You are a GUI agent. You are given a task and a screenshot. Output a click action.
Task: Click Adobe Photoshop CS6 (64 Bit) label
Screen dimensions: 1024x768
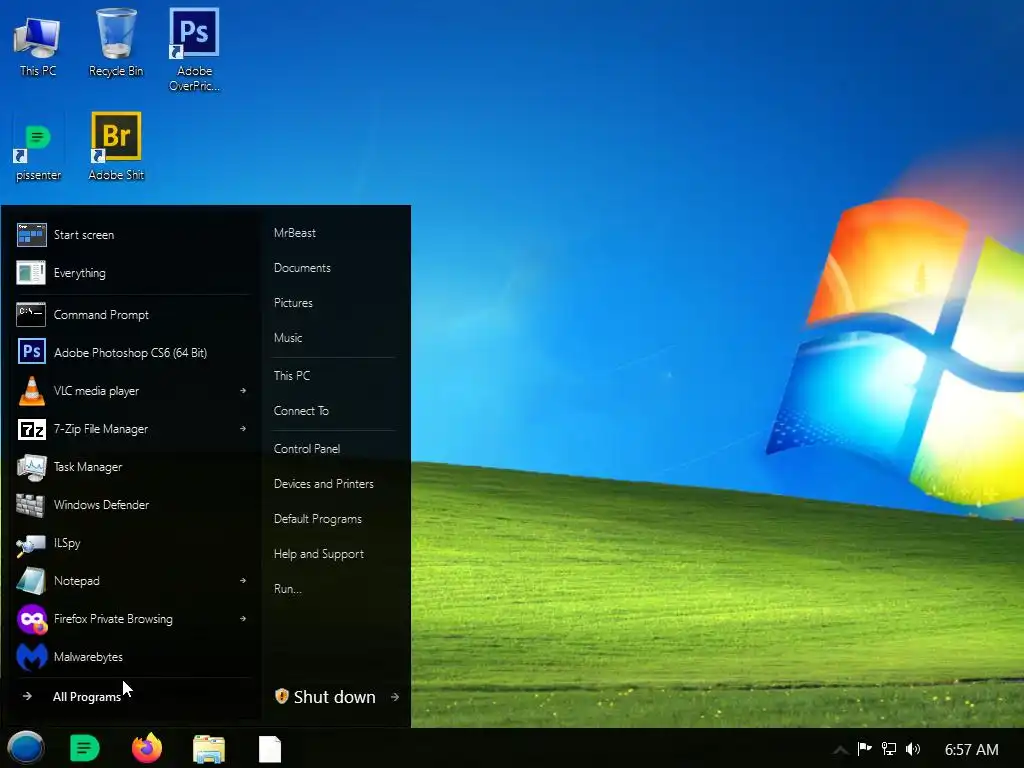(131, 353)
